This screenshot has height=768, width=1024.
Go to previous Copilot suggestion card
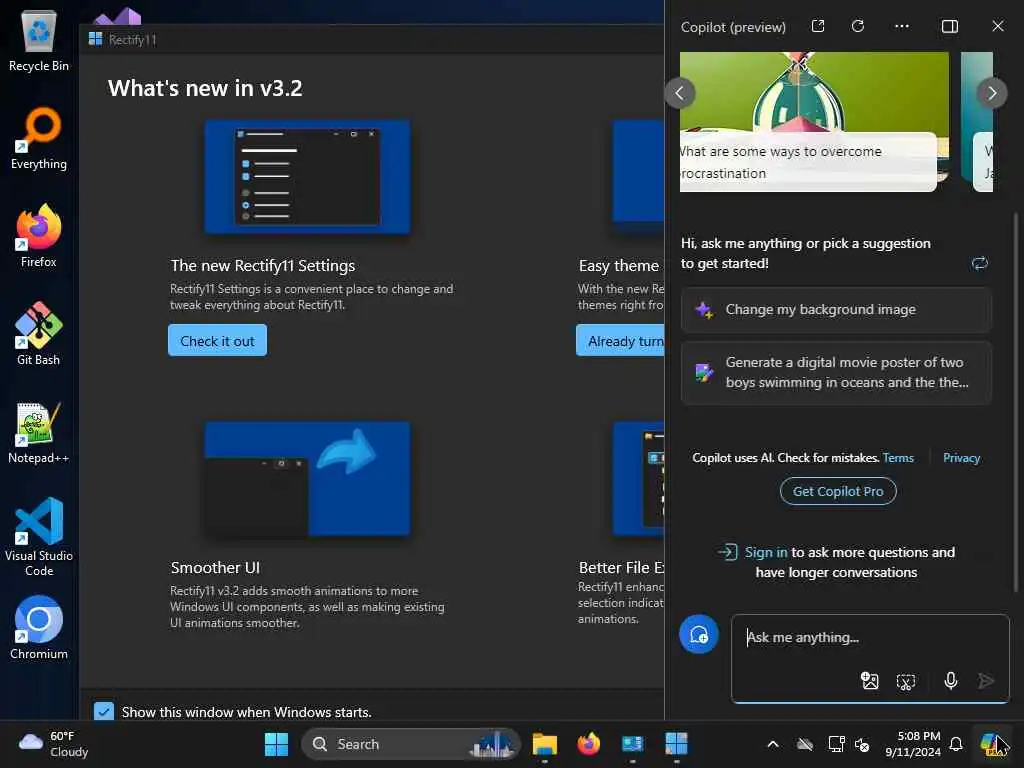680,93
